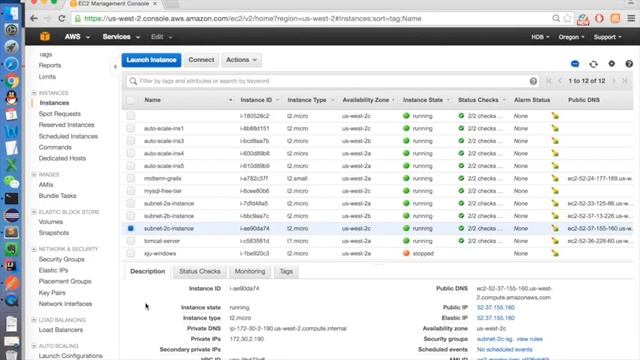Open the feedback chat bubble icon
640x360 pixels.
pos(575,64)
